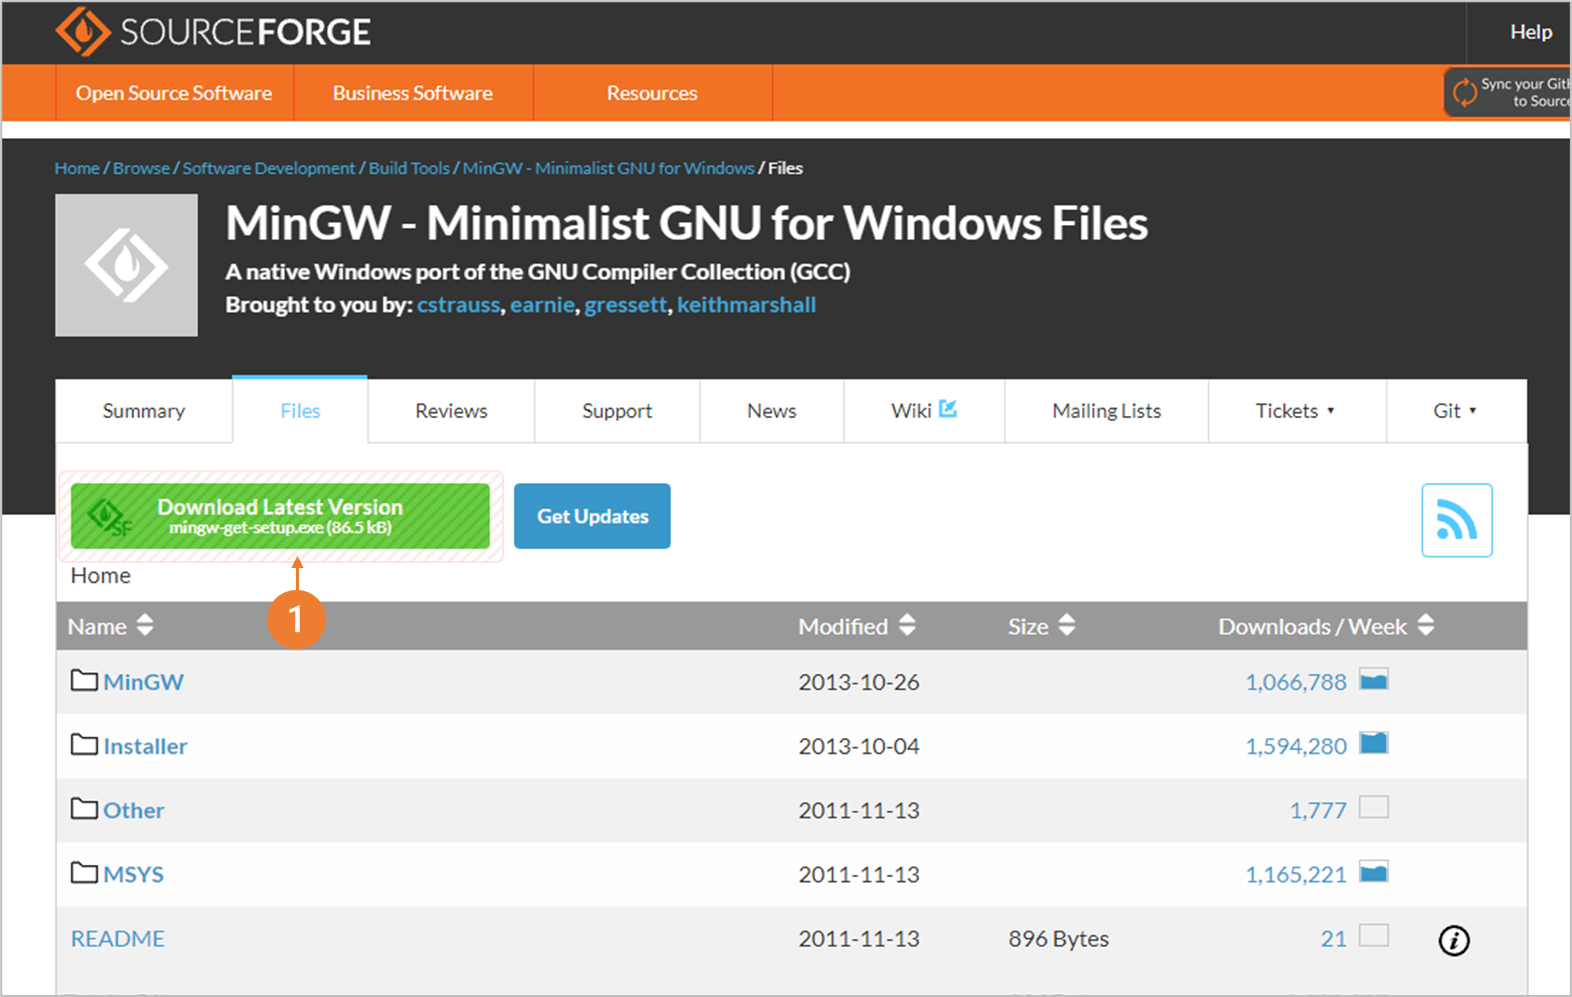The height and width of the screenshot is (997, 1572).
Task: Click the 2013-10-04 modified date
Action: pos(858,746)
